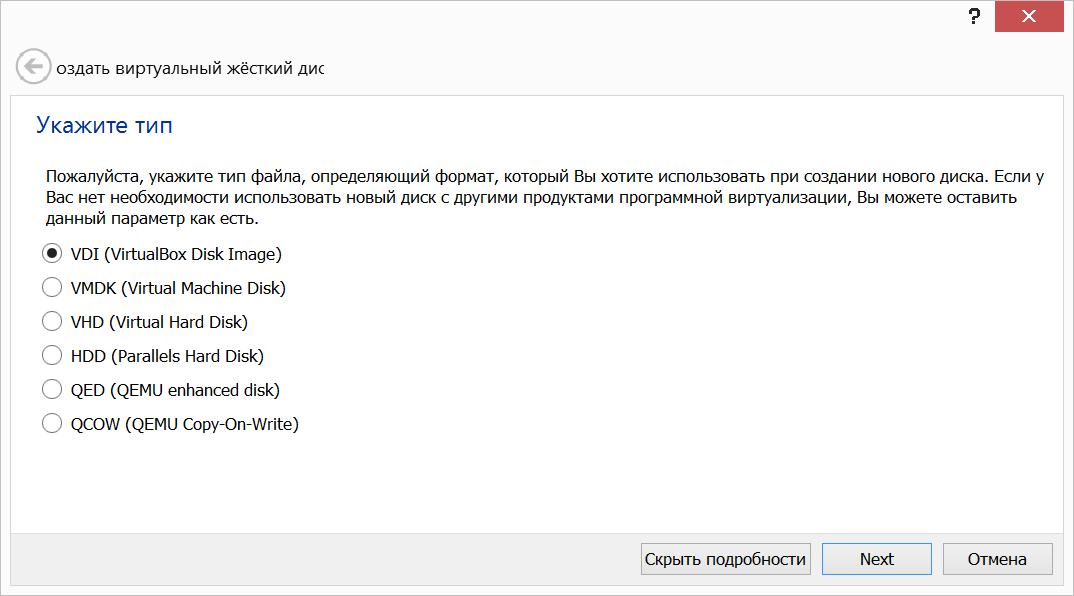Open help with the question mark icon

tap(974, 16)
